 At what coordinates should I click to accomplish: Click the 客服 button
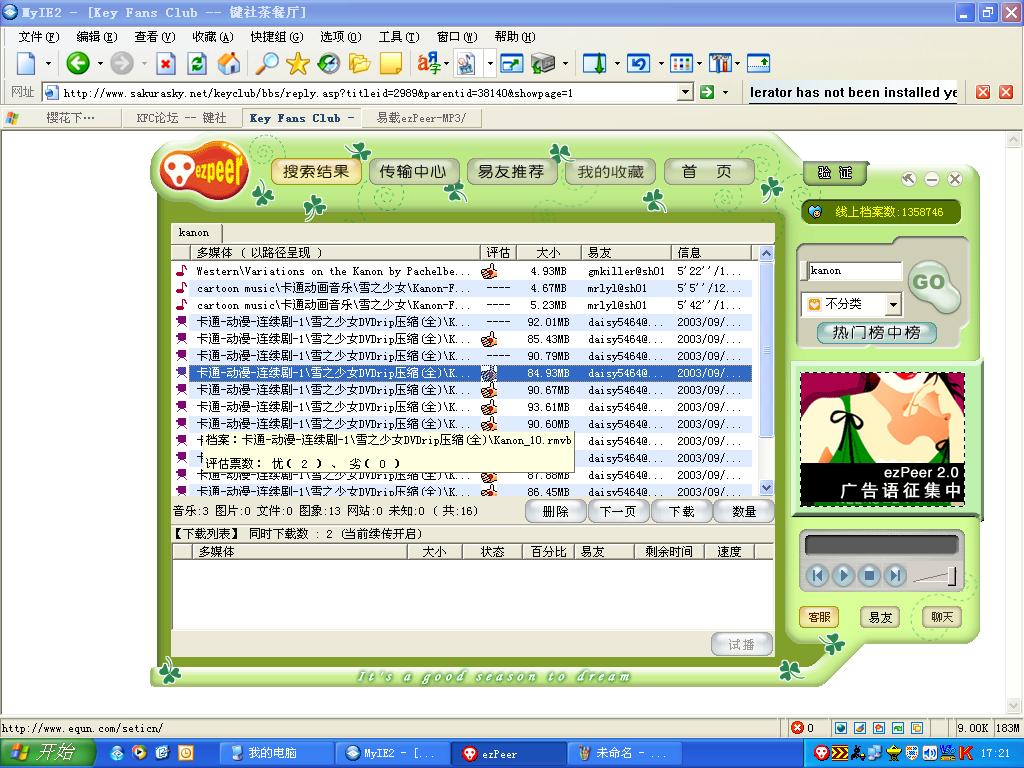coord(819,617)
